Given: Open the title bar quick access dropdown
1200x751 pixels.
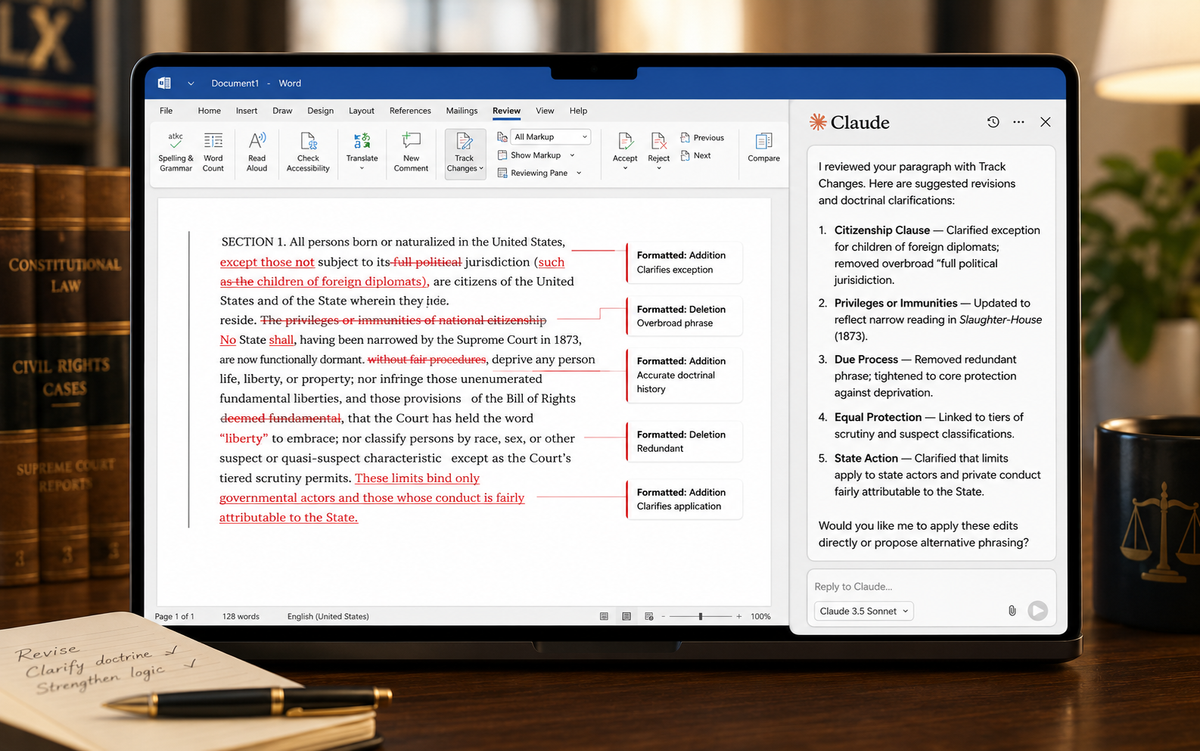Looking at the screenshot, I should coord(190,83).
